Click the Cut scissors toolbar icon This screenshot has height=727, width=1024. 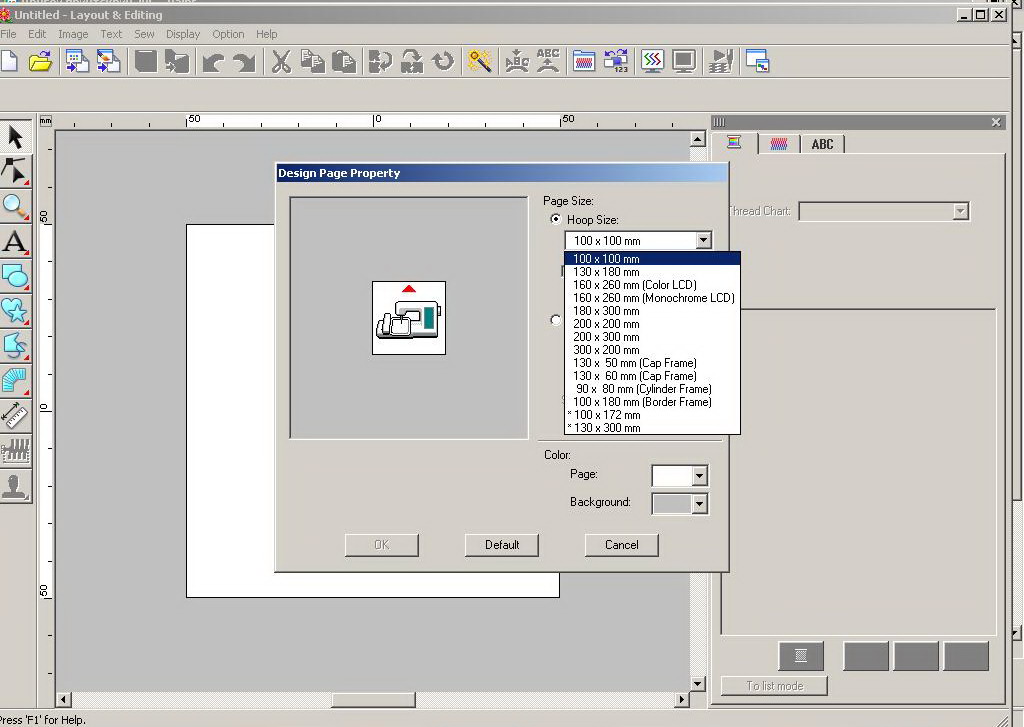(281, 62)
